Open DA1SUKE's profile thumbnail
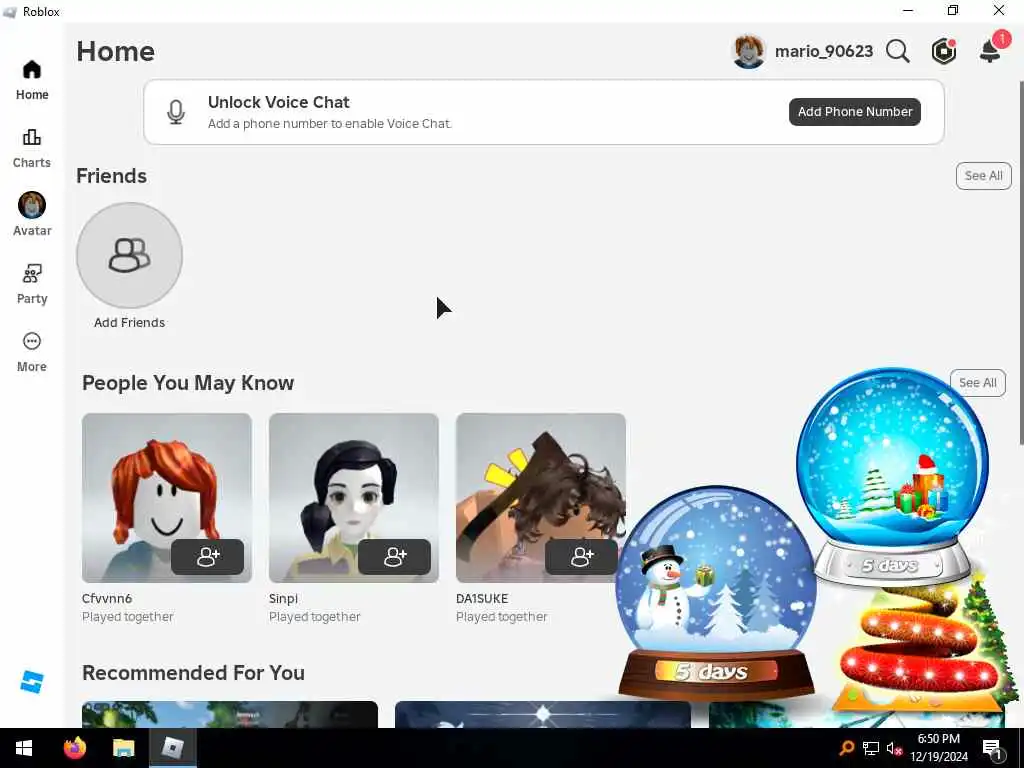 (540, 498)
